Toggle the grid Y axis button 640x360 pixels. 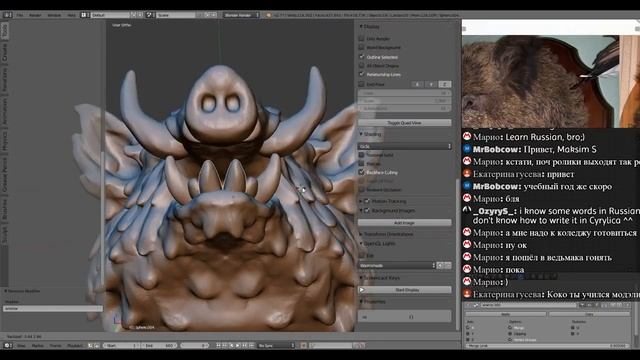point(431,84)
